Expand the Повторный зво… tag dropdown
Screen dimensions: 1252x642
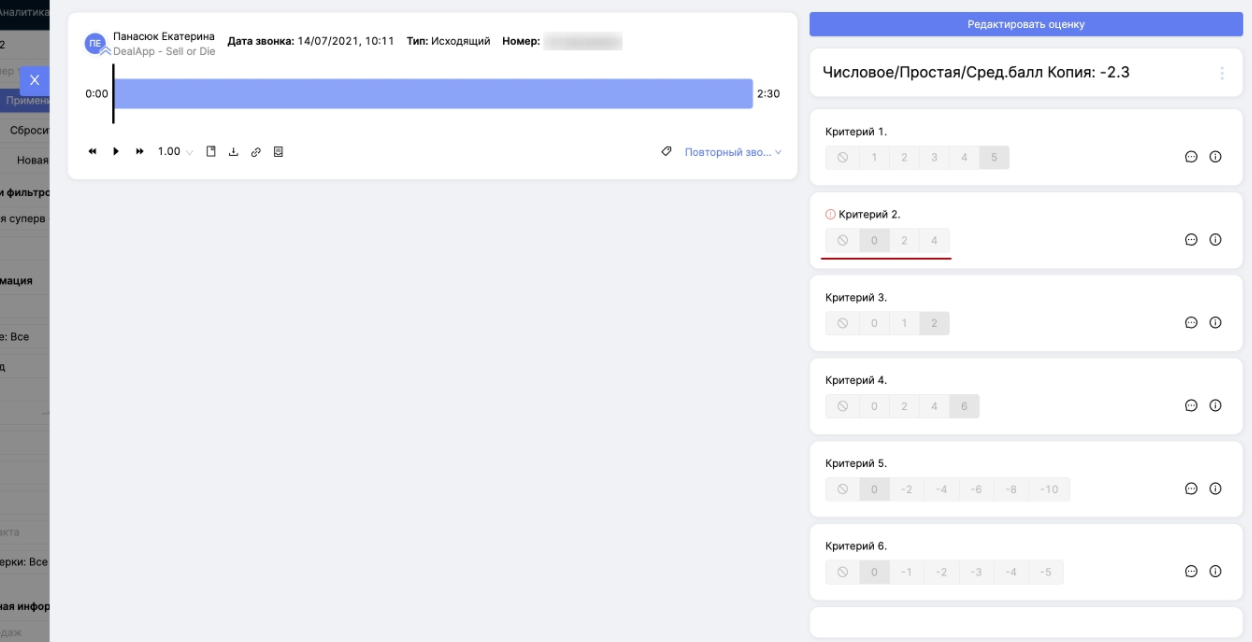pos(733,152)
